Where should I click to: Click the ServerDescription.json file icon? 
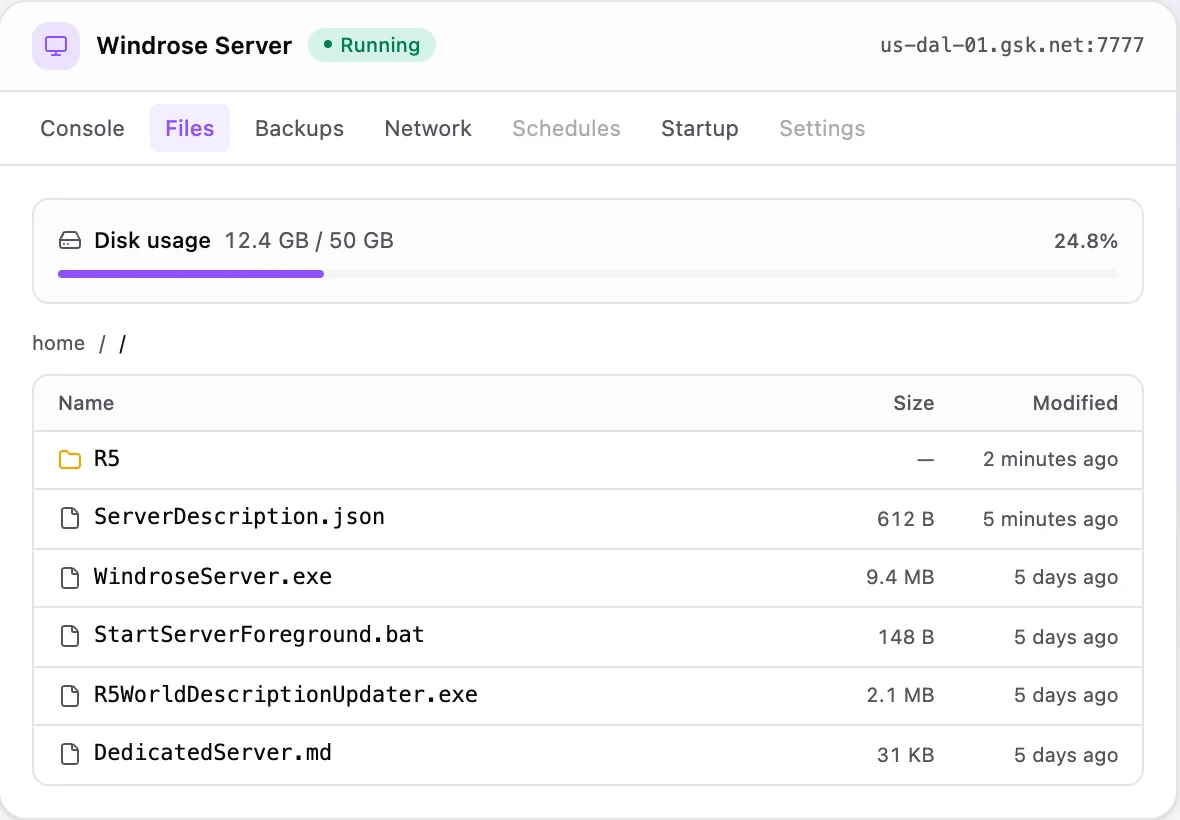coord(70,518)
